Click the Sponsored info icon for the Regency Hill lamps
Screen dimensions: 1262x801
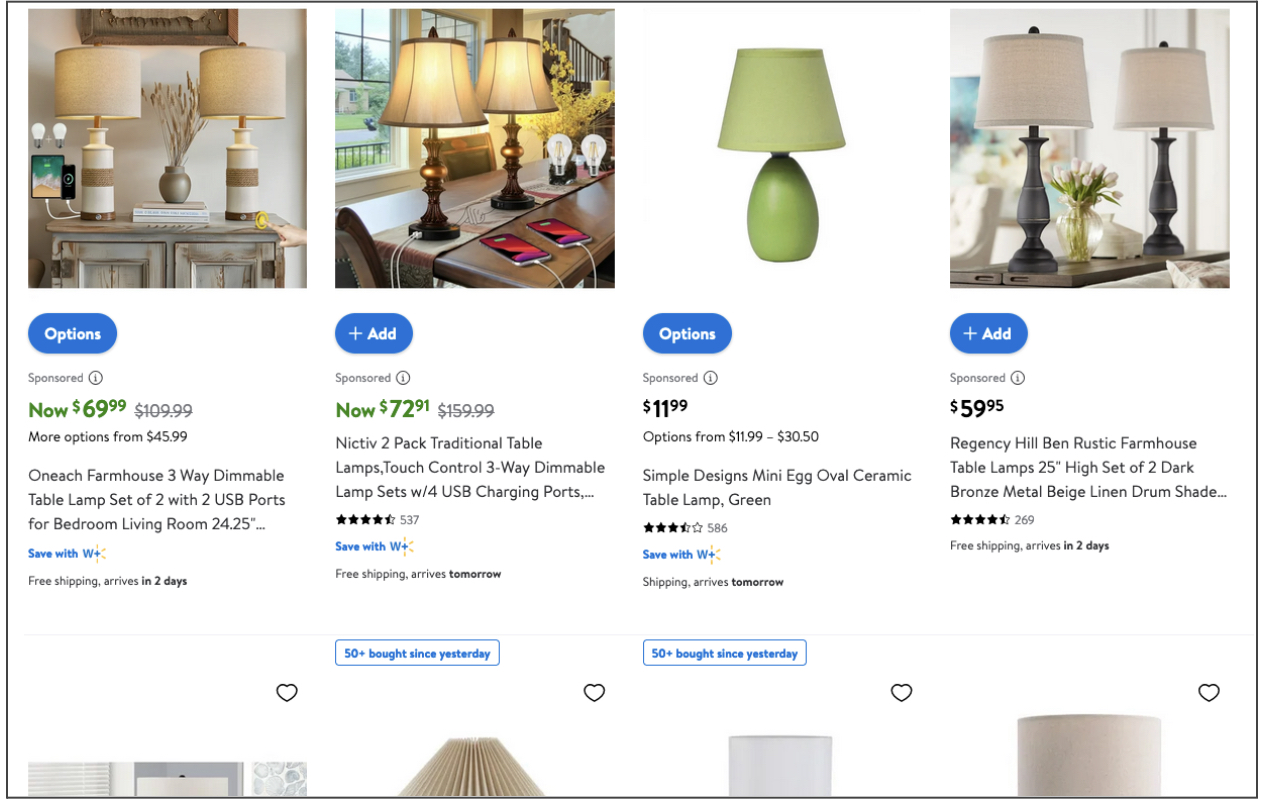(x=1017, y=378)
